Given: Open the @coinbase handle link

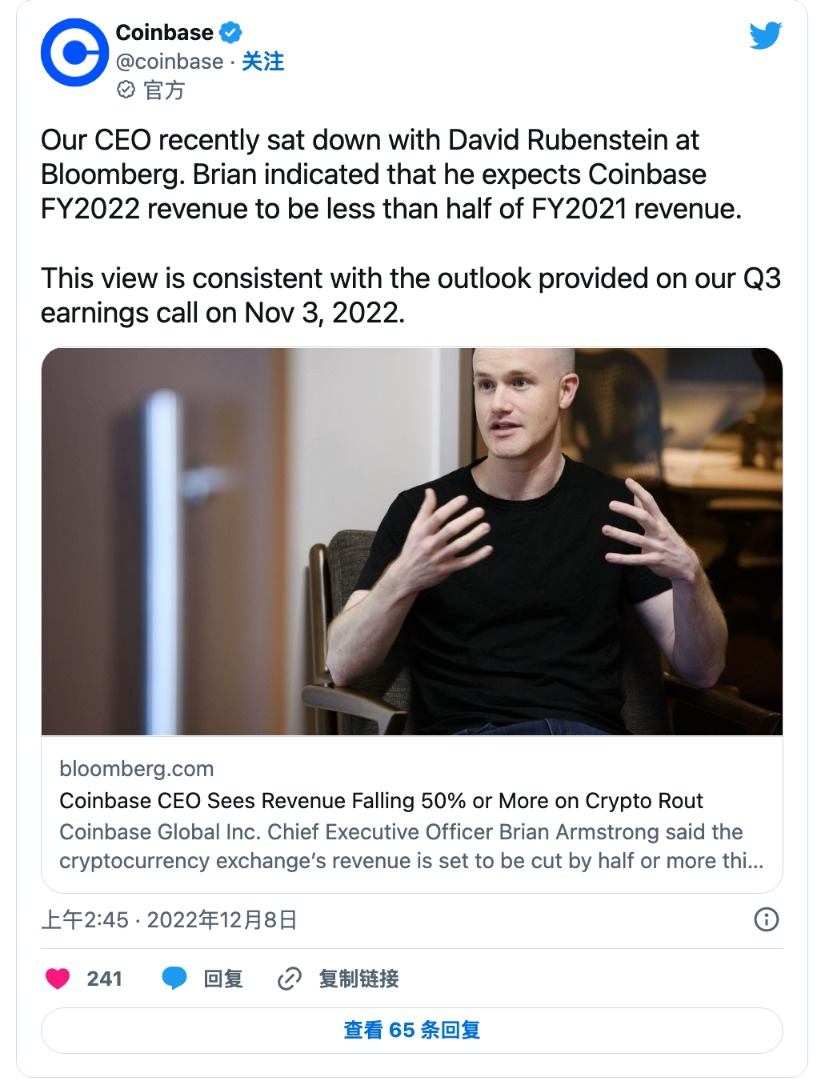Looking at the screenshot, I should click(169, 62).
